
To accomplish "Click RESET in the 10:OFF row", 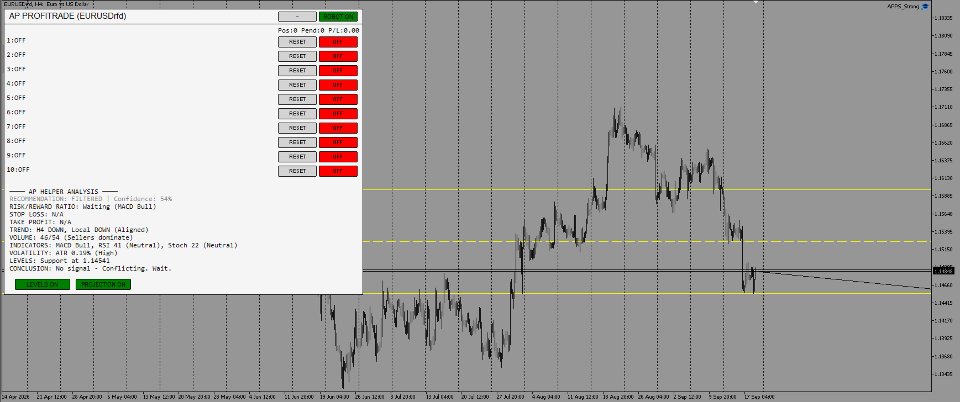I will tap(297, 171).
